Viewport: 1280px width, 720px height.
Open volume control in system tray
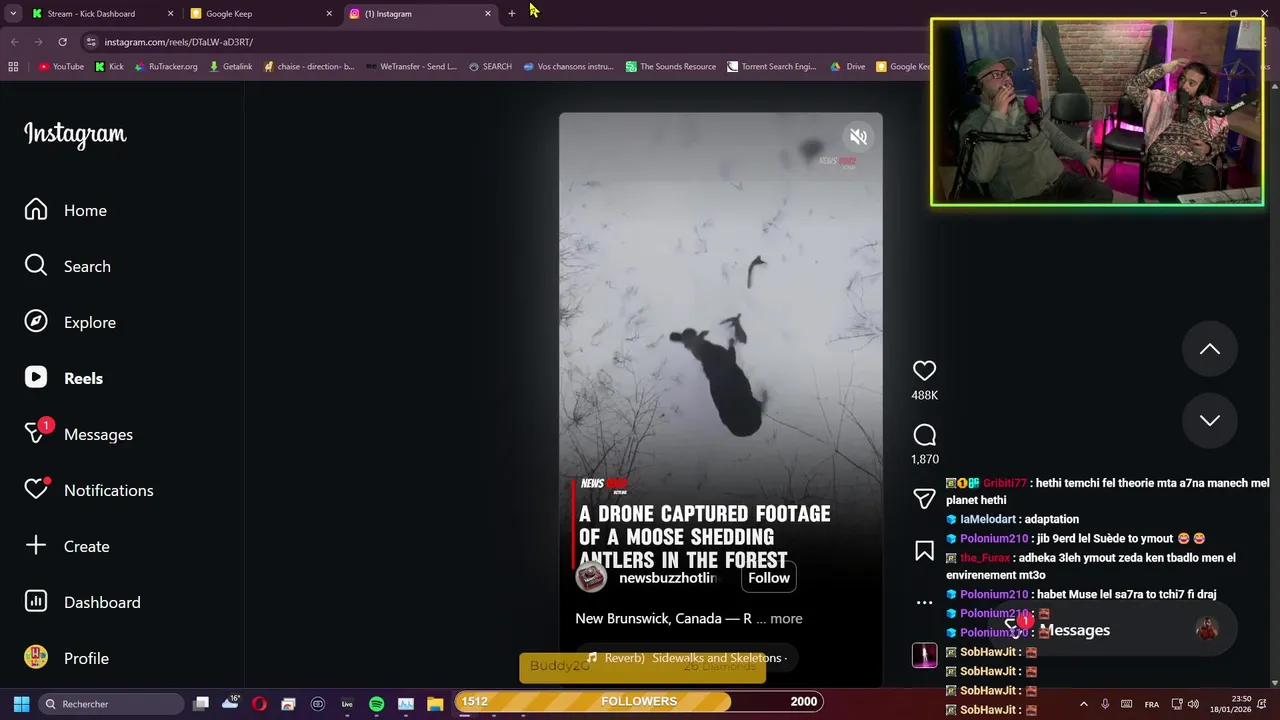pyautogui.click(x=1192, y=704)
